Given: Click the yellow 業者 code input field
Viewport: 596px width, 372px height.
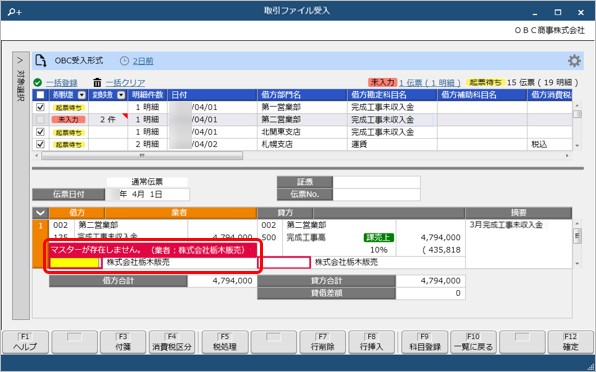Looking at the screenshot, I should tap(74, 263).
